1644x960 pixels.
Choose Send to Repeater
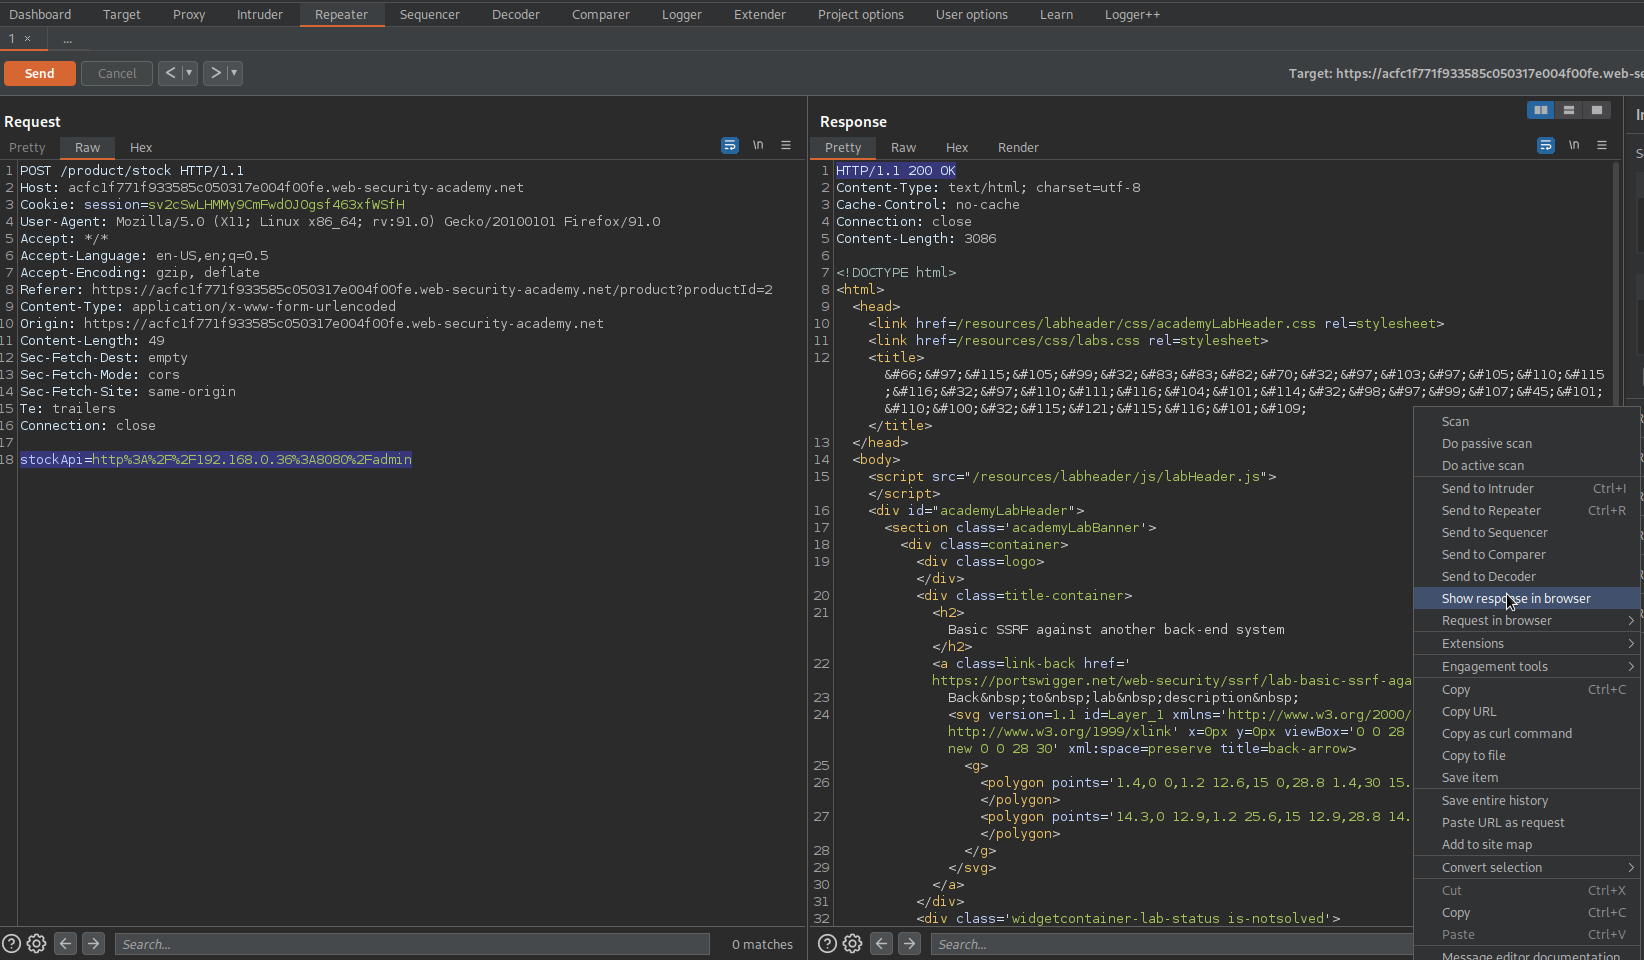[x=1526, y=511]
